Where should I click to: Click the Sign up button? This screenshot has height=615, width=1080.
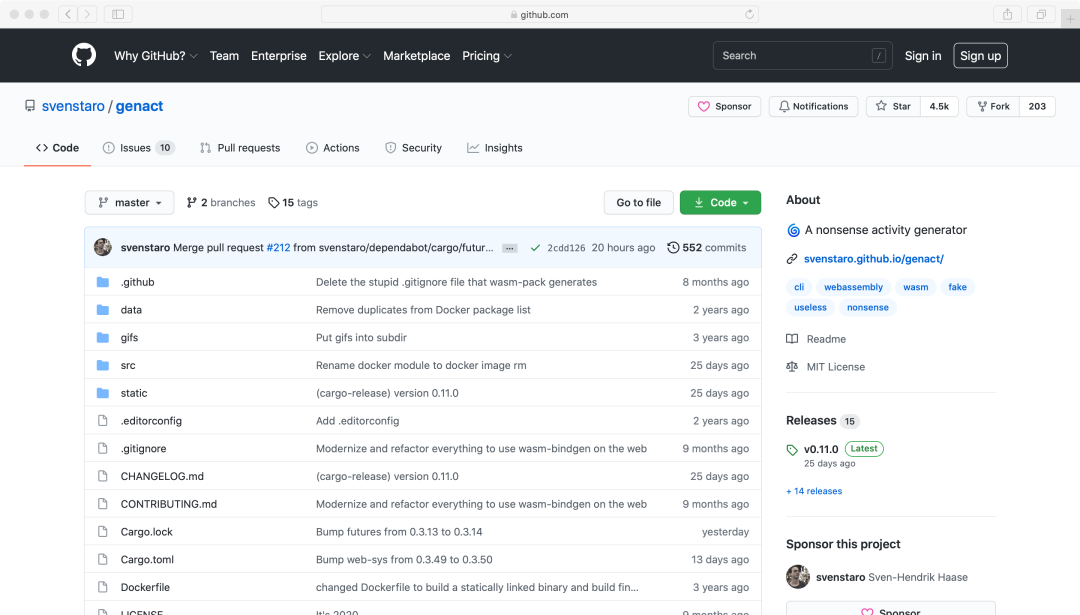point(980,56)
